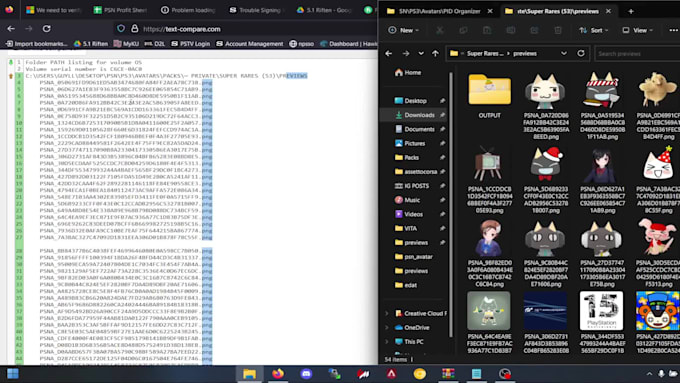Open WinRAR from the taskbar
The height and width of the screenshot is (383, 680).
448,373
